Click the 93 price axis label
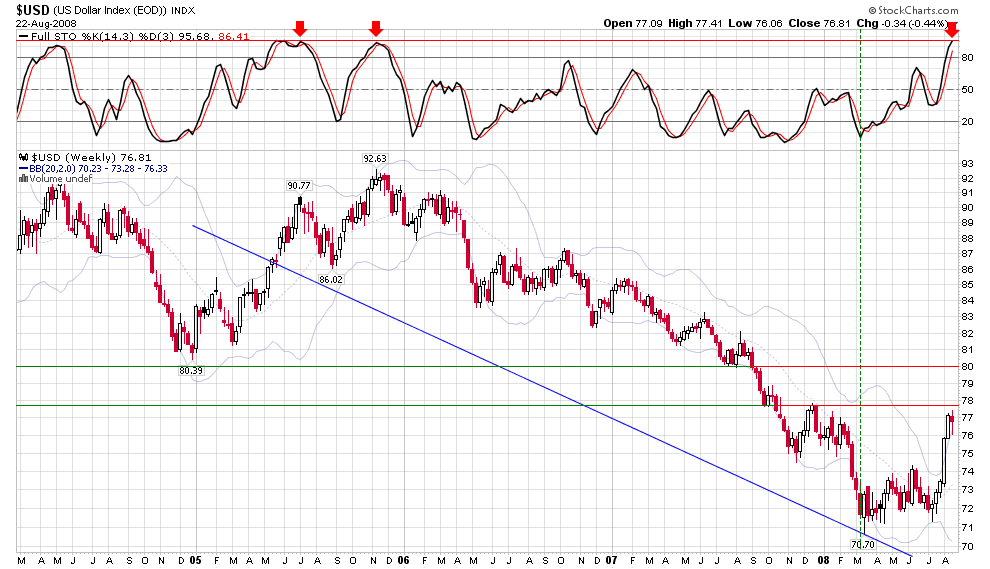Screen dimensions: 990x569 tap(967, 164)
